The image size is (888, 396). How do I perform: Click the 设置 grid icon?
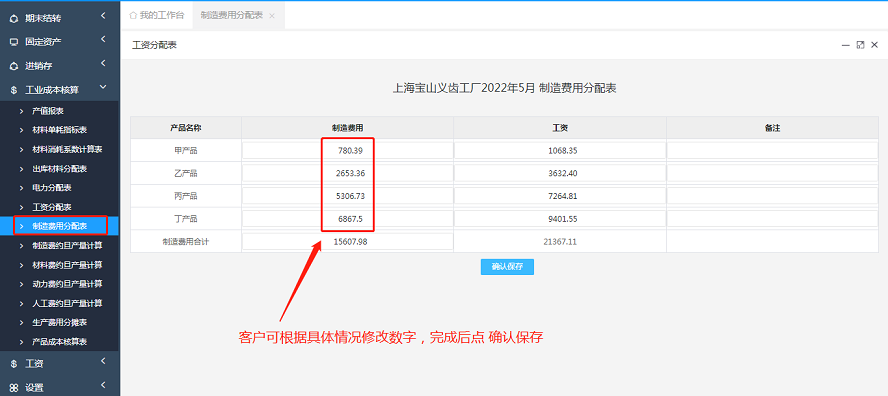point(14,388)
